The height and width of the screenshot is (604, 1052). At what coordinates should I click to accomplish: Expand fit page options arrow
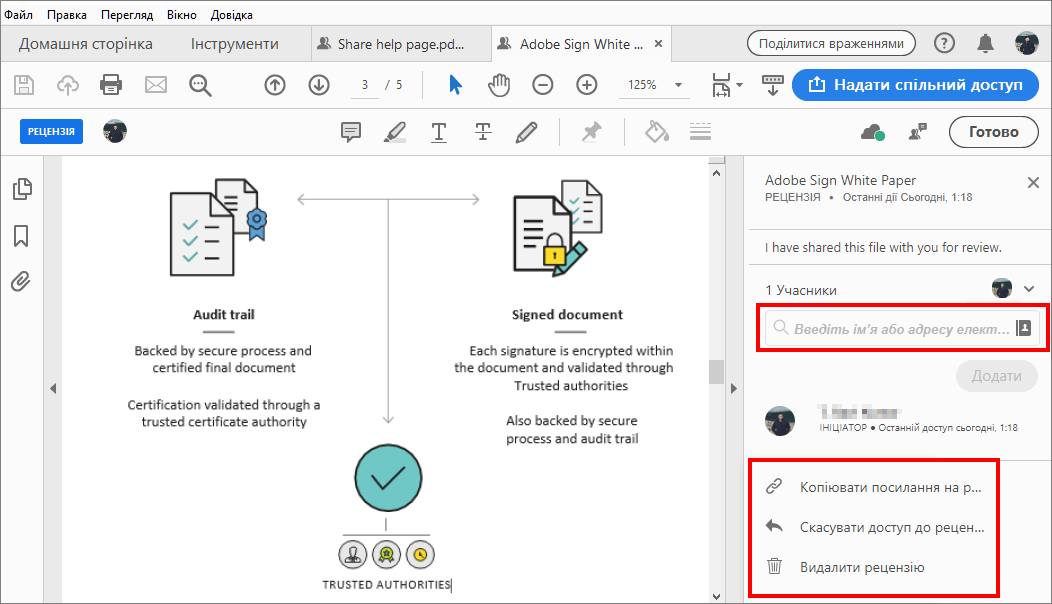point(739,85)
